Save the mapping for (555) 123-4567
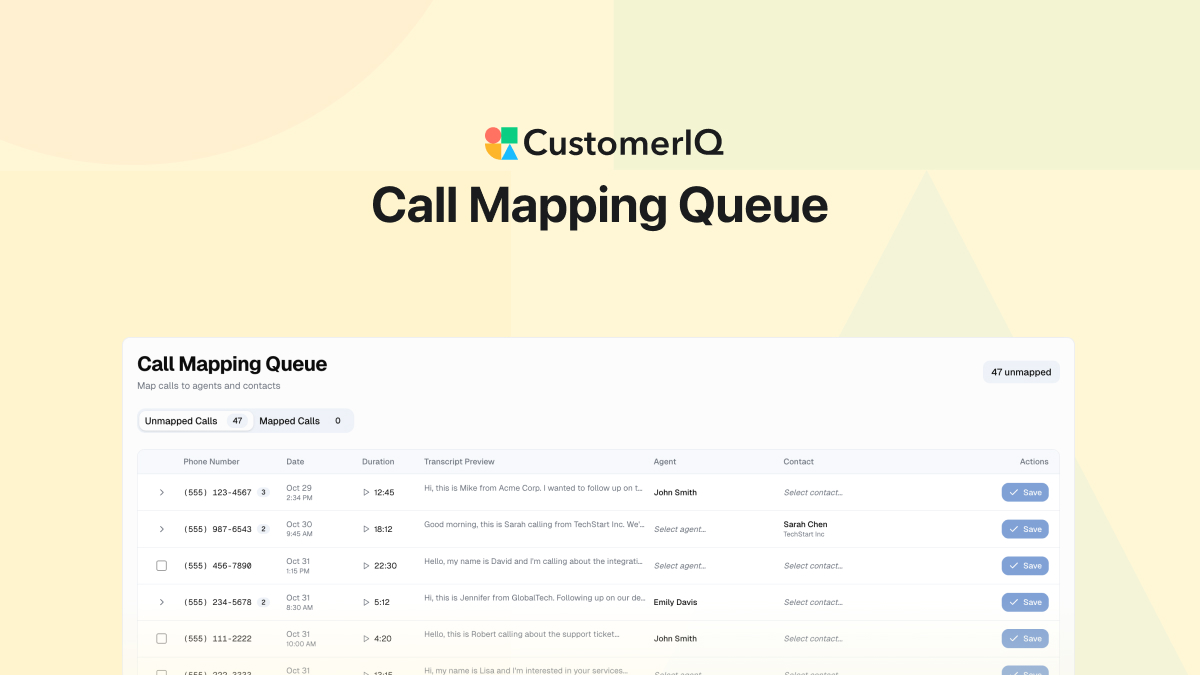The width and height of the screenshot is (1200, 675). [1024, 492]
